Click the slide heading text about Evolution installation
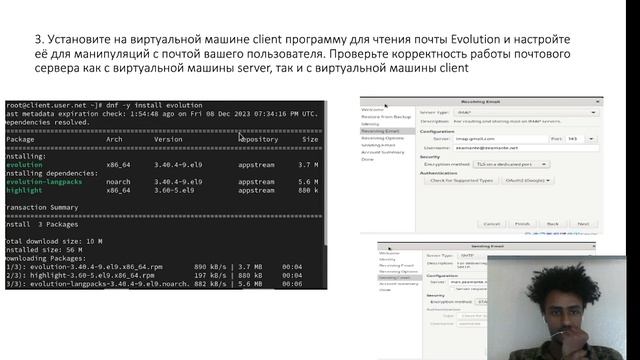640x360 pixels. pos(302,53)
